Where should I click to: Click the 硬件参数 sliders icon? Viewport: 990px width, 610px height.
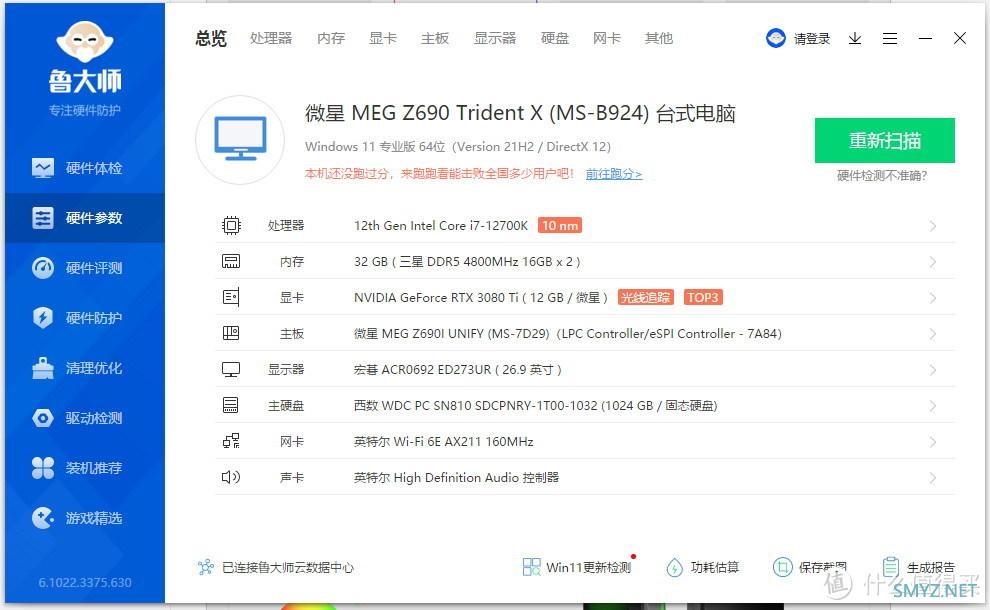(x=43, y=218)
